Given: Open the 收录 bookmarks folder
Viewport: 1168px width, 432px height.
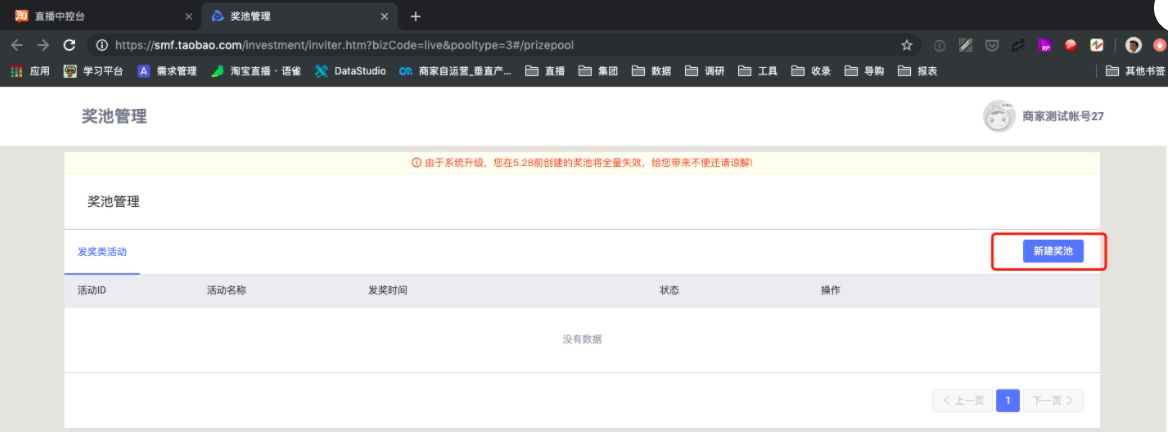Looking at the screenshot, I should [811, 72].
